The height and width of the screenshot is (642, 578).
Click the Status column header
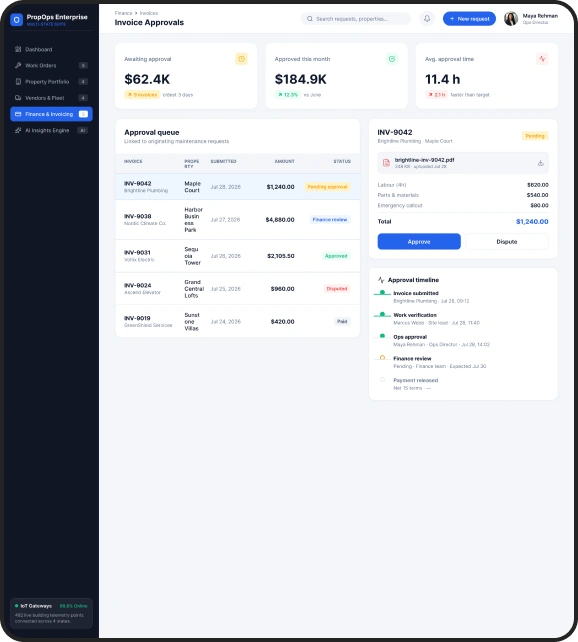click(342, 161)
